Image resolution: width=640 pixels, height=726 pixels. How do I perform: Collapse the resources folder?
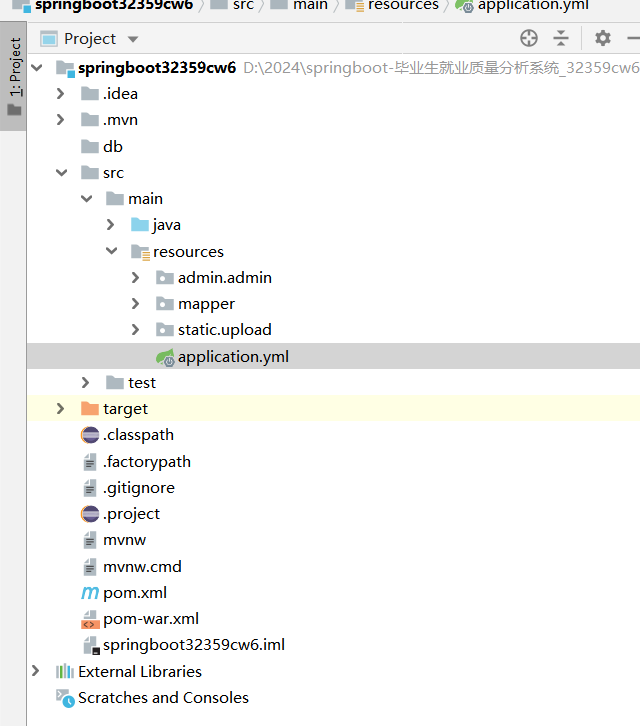(111, 251)
